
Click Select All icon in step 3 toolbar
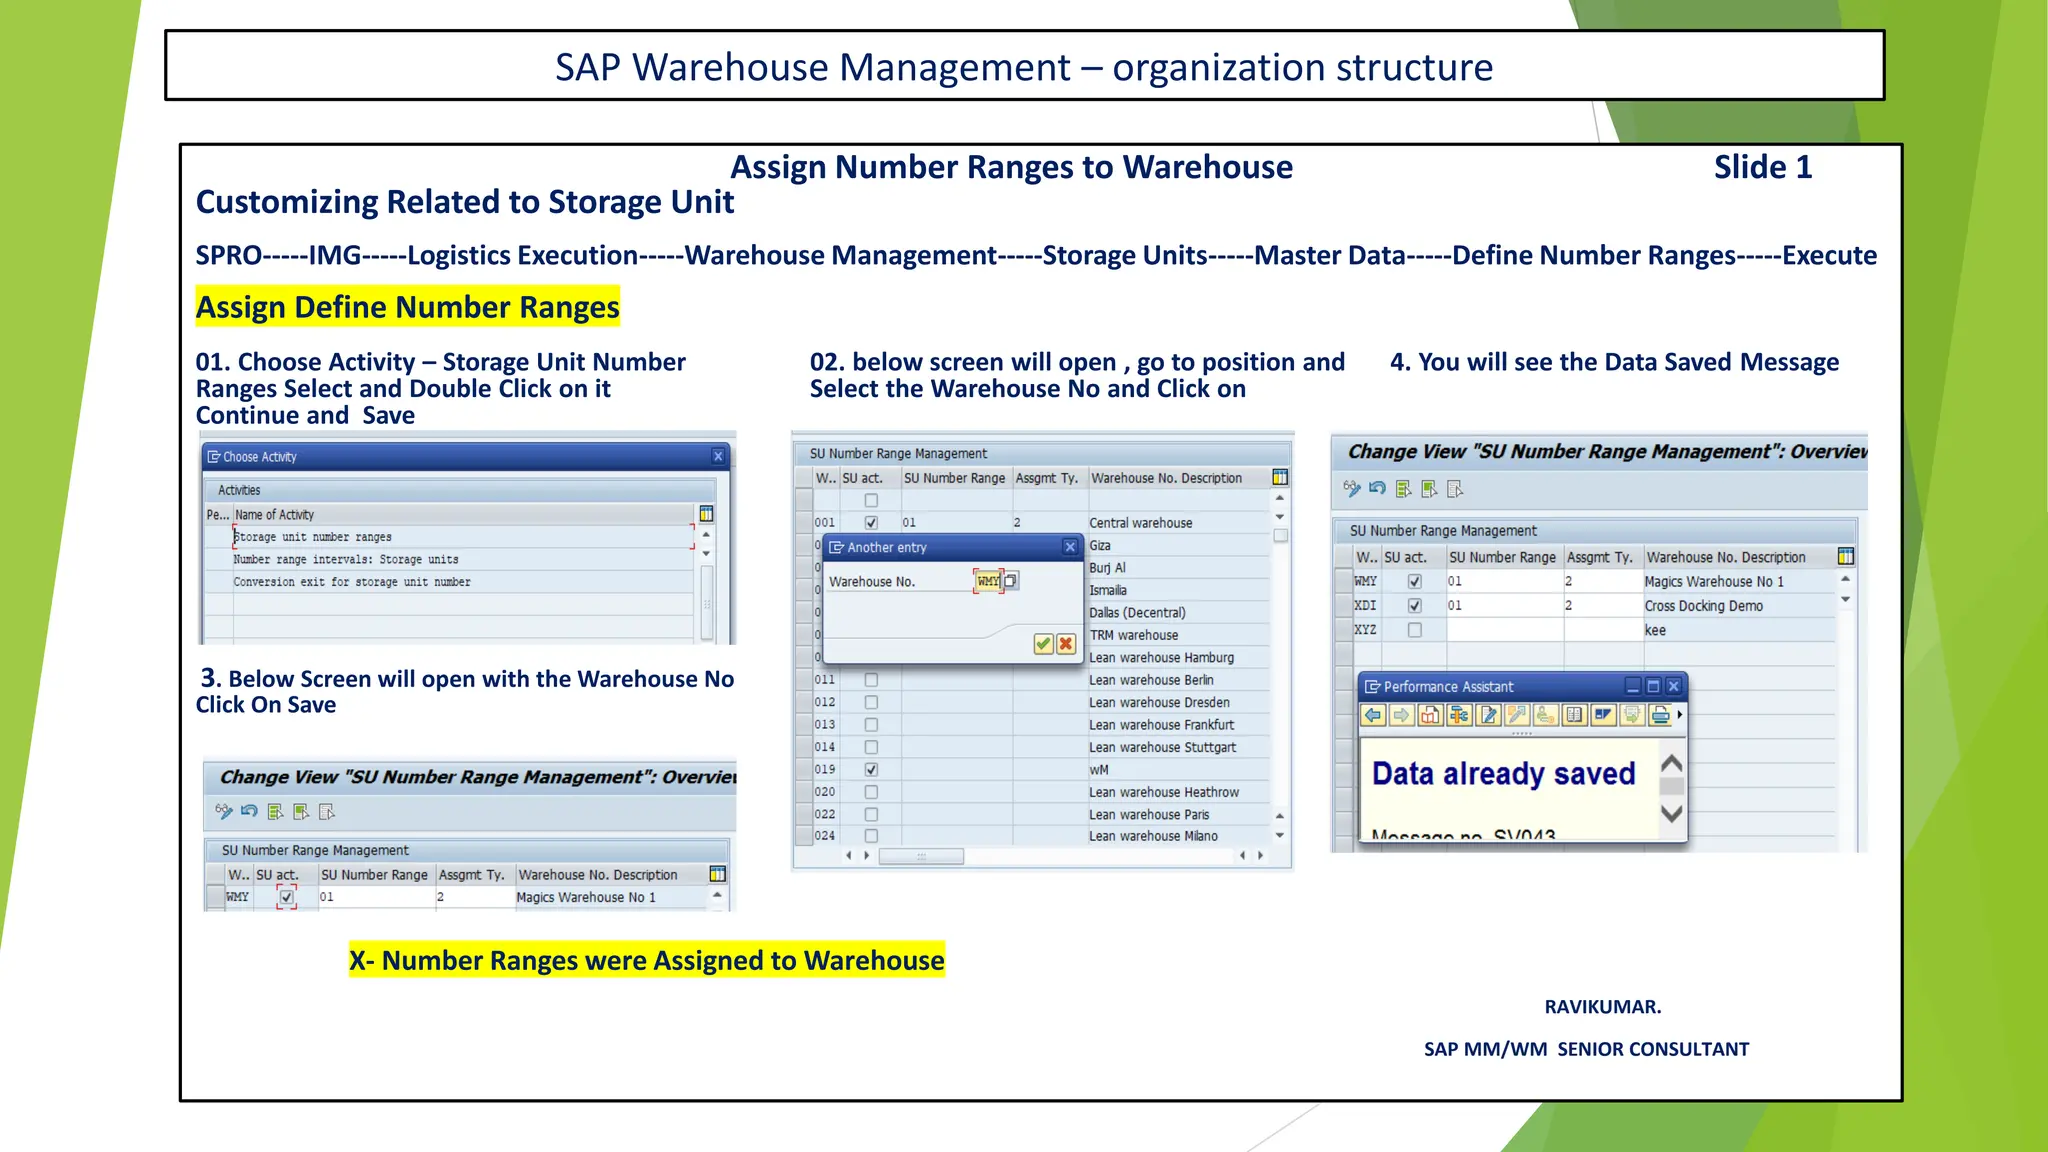click(x=275, y=811)
